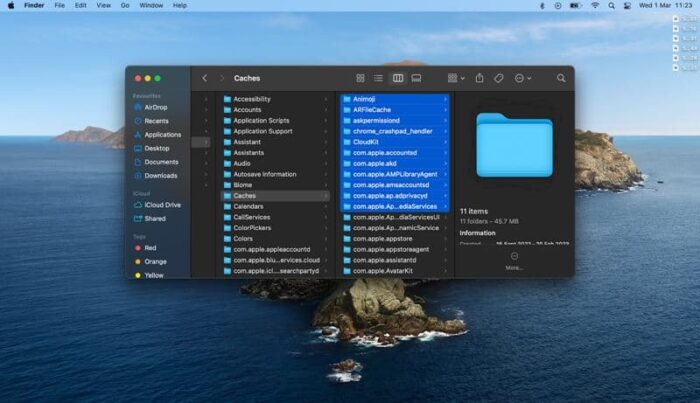The height and width of the screenshot is (403, 700).
Task: Select the com.apple.AMPLibraryAgent folder
Action: point(395,174)
